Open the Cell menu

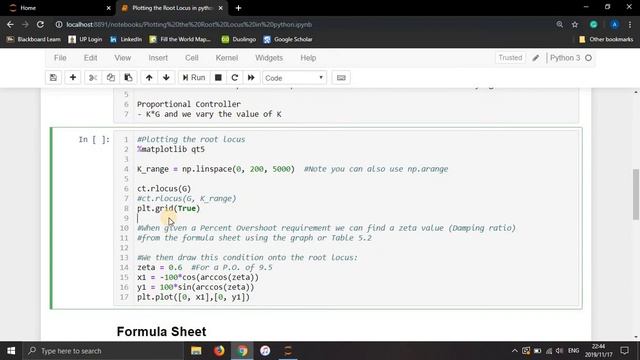pos(192,58)
